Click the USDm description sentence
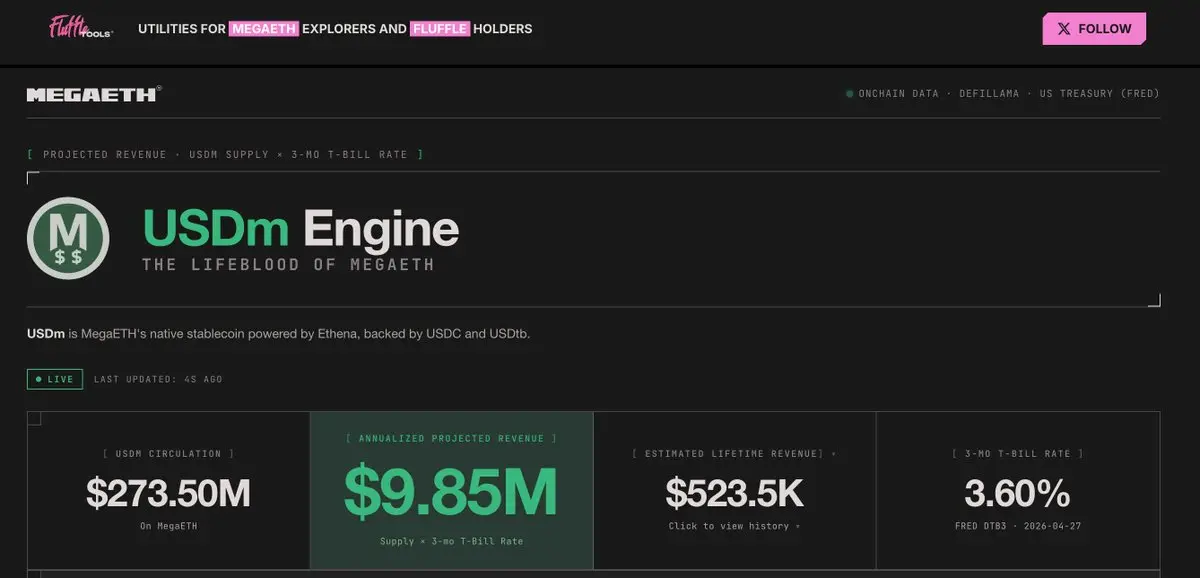This screenshot has height=578, width=1200. [278, 333]
